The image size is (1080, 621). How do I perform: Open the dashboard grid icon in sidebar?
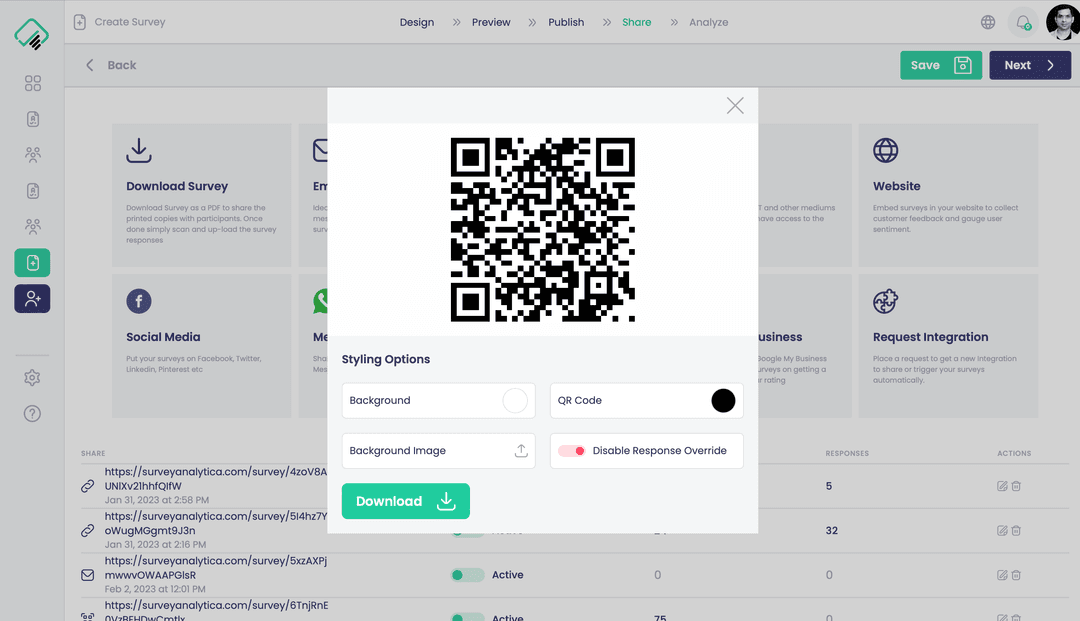(33, 84)
